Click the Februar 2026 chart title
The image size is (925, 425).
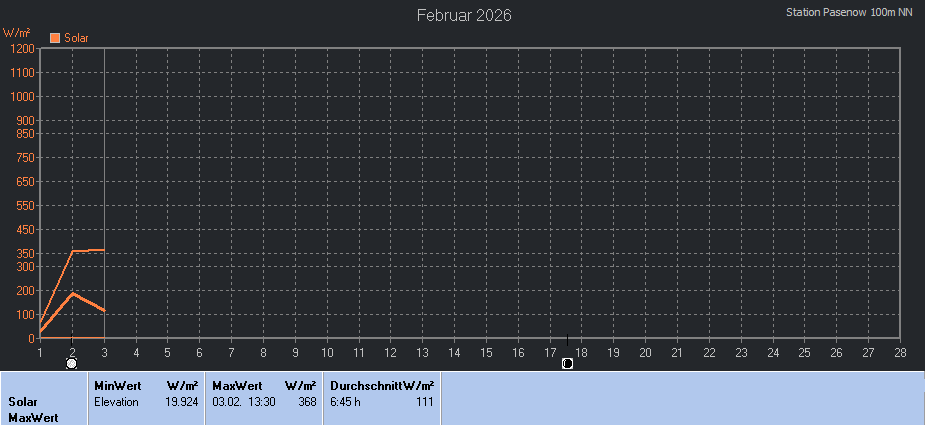(464, 15)
